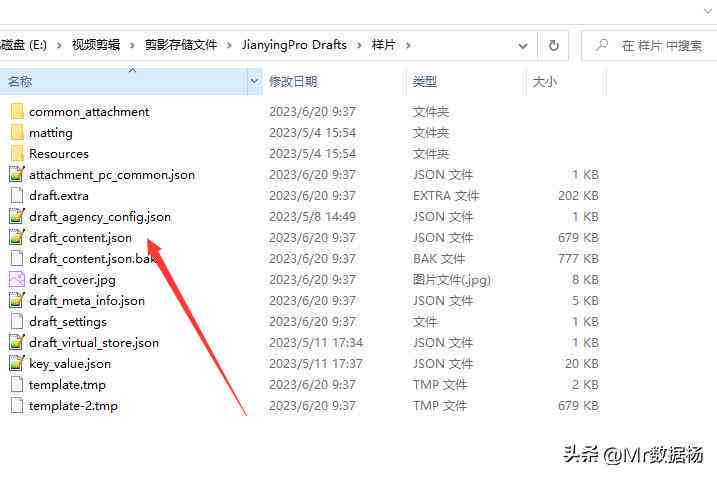Click the date 2023/5/8 14:49
This screenshot has height=477, width=717.
(312, 217)
